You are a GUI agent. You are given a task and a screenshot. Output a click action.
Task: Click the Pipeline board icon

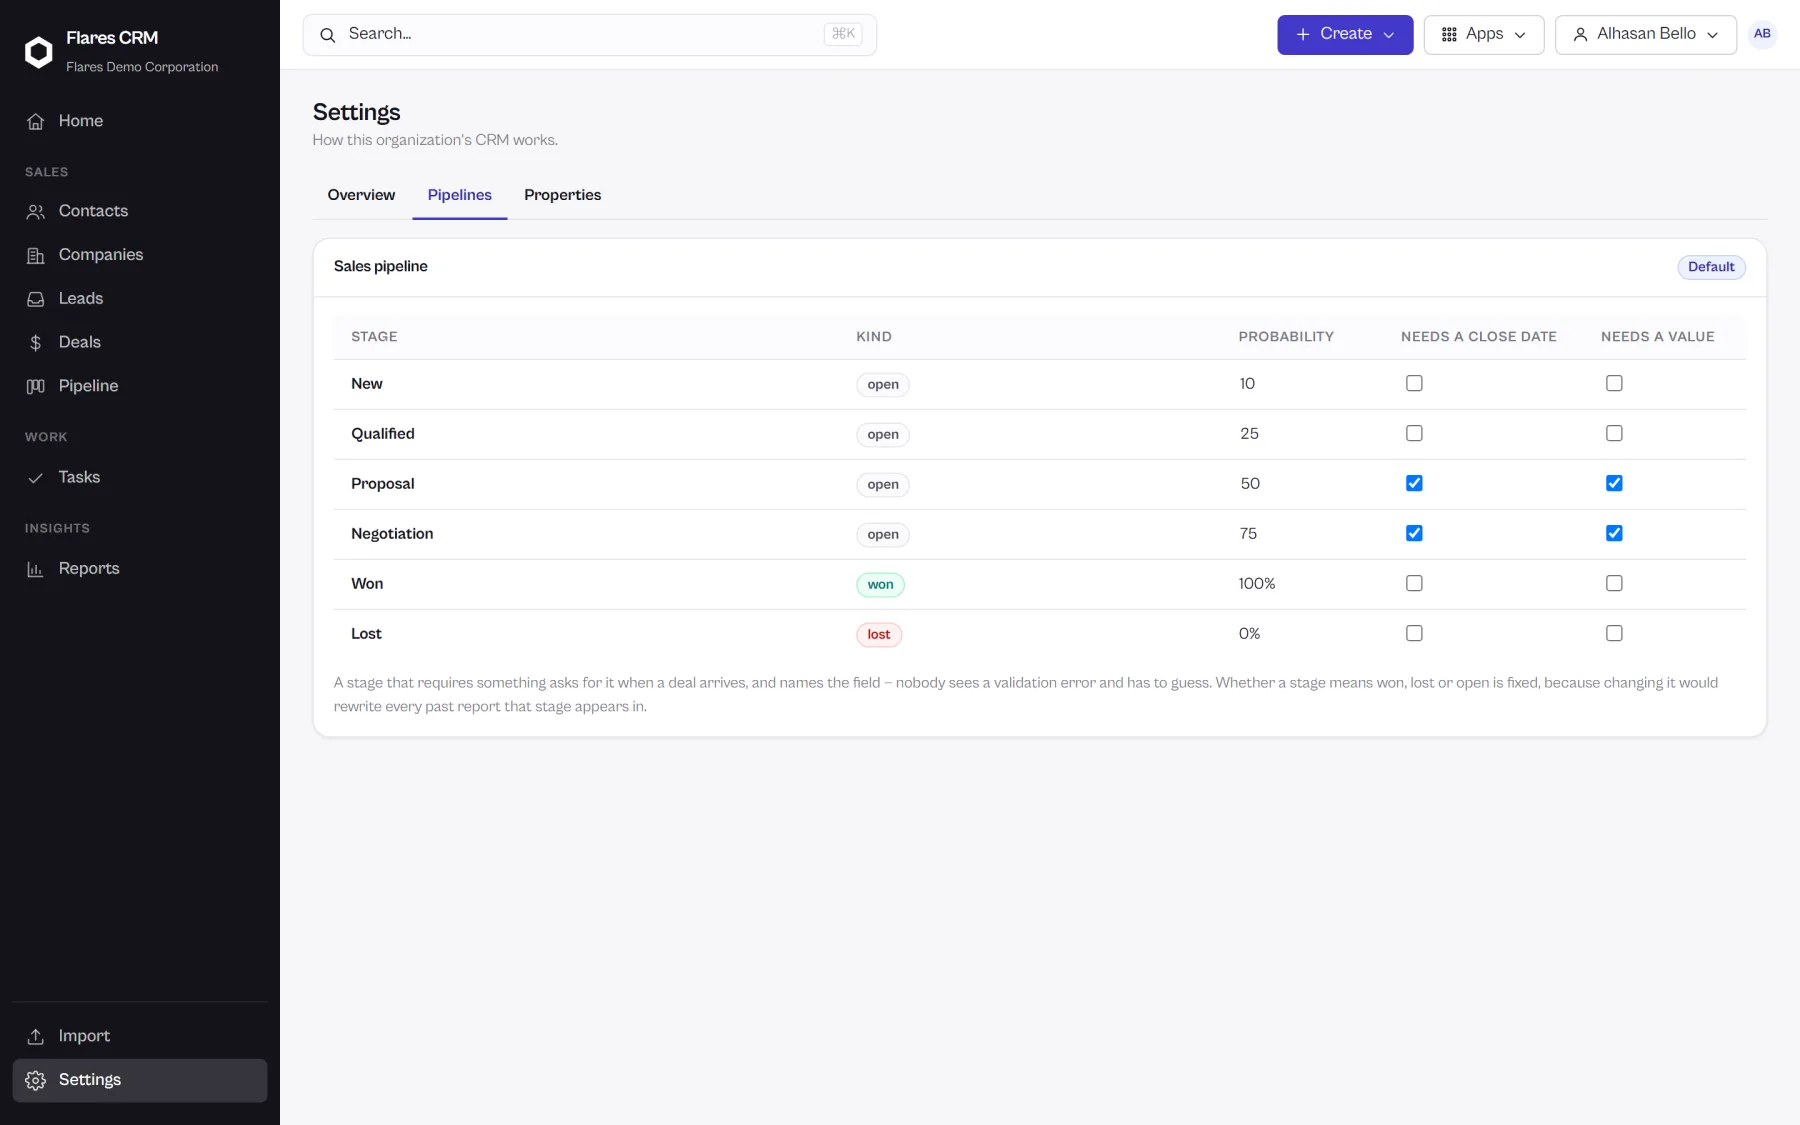click(36, 386)
